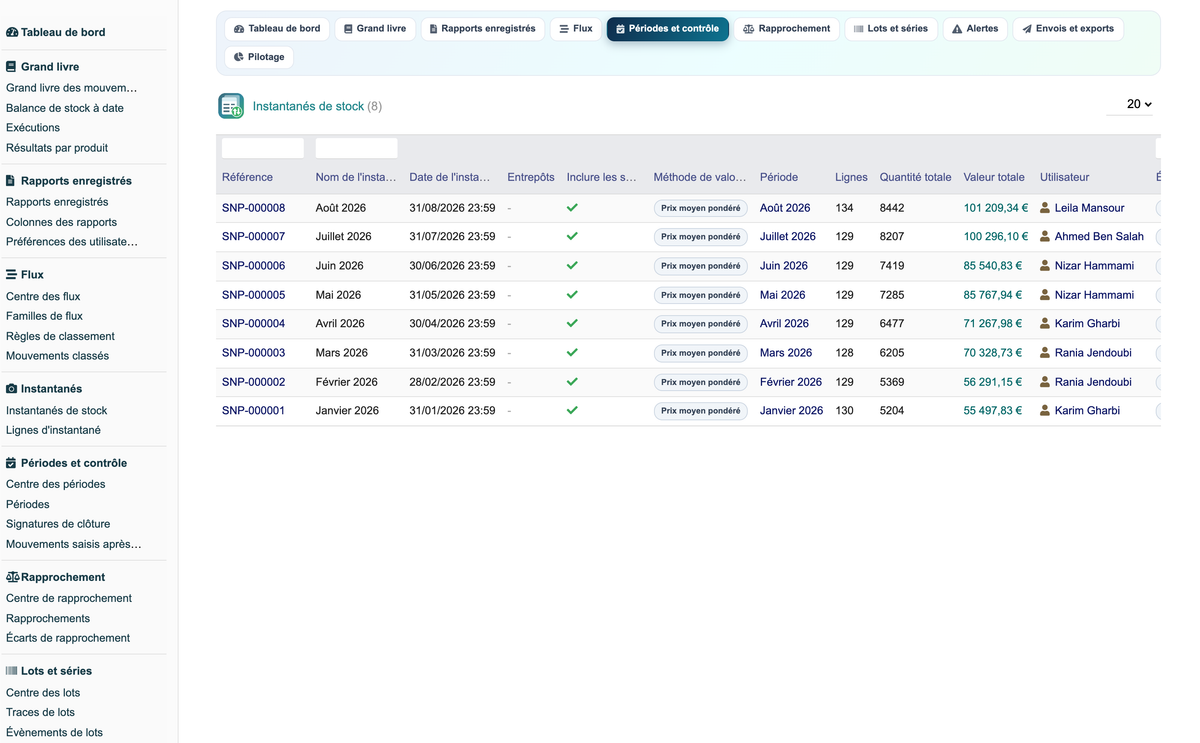1200x743 pixels.
Task: Open snapshot SNP-000001
Action: point(253,411)
